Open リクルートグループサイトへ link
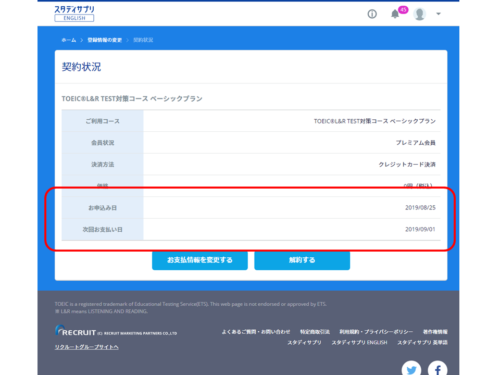The height and width of the screenshot is (375, 500). 87,347
